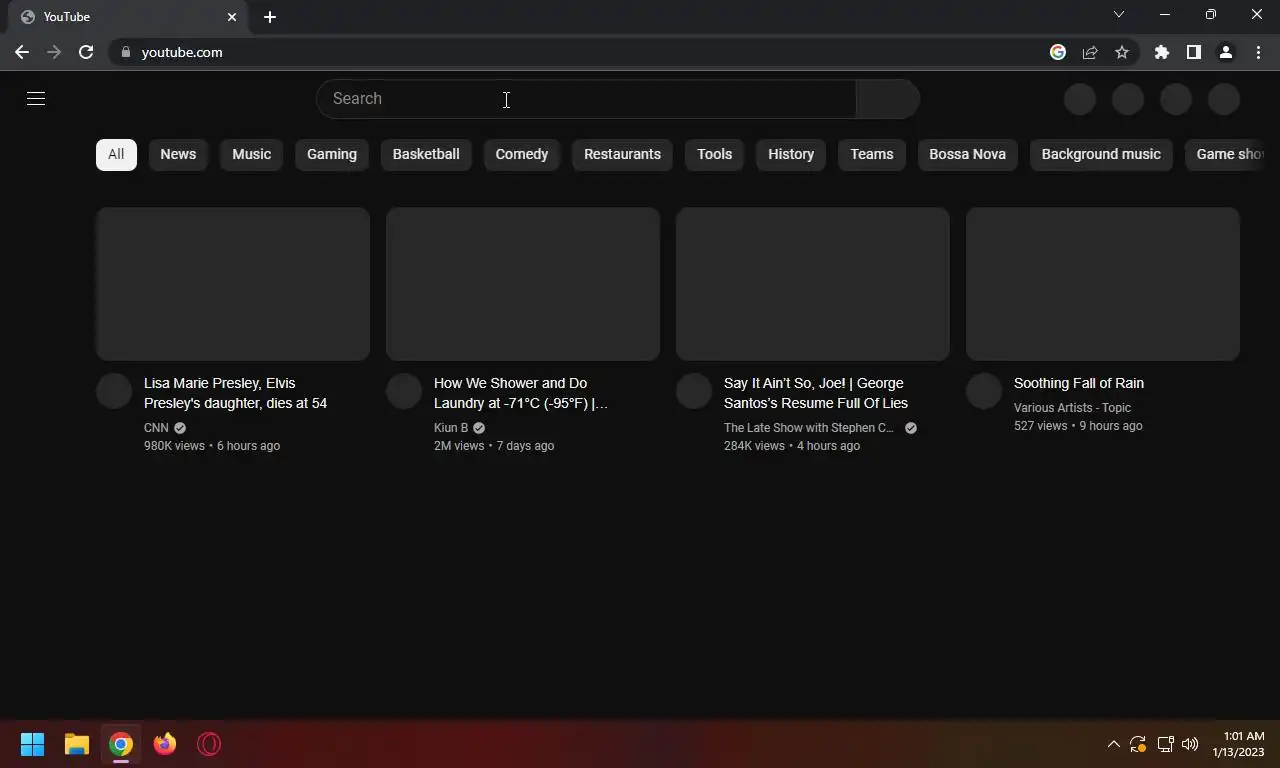
Task: Click the verified badge next to CNN
Action: (180, 428)
